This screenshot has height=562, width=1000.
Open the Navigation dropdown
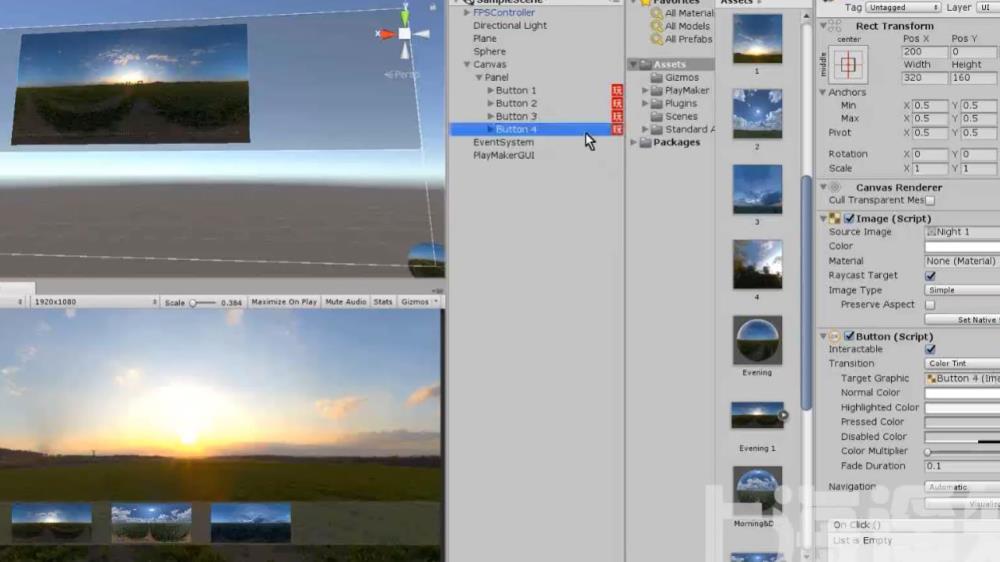[x=962, y=487]
